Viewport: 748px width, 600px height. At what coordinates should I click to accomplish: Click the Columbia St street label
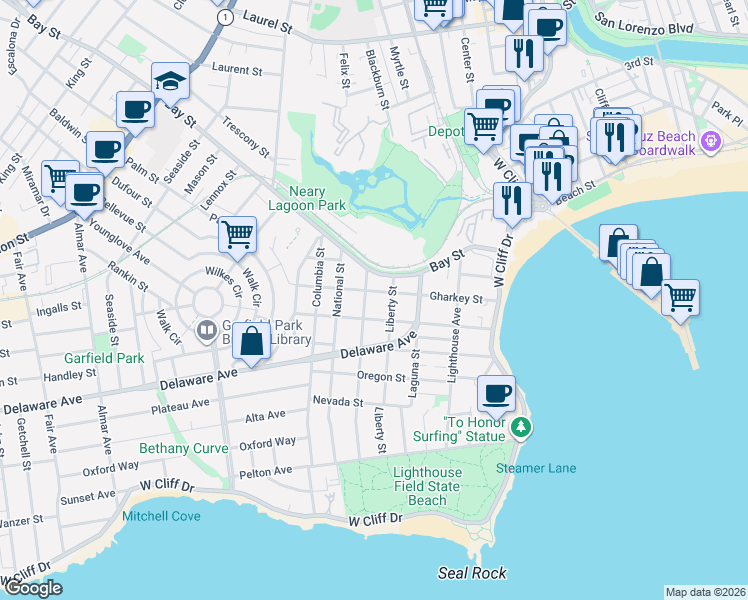(x=318, y=277)
